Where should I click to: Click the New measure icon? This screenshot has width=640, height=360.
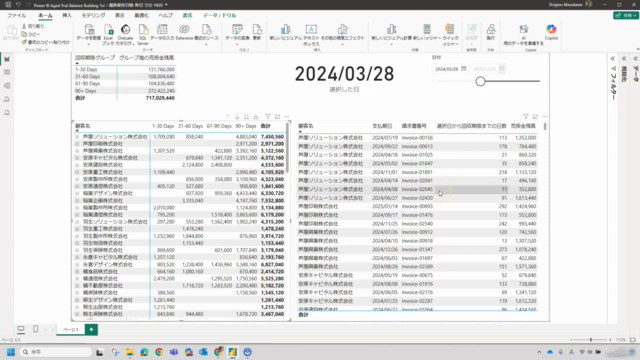(x=427, y=30)
